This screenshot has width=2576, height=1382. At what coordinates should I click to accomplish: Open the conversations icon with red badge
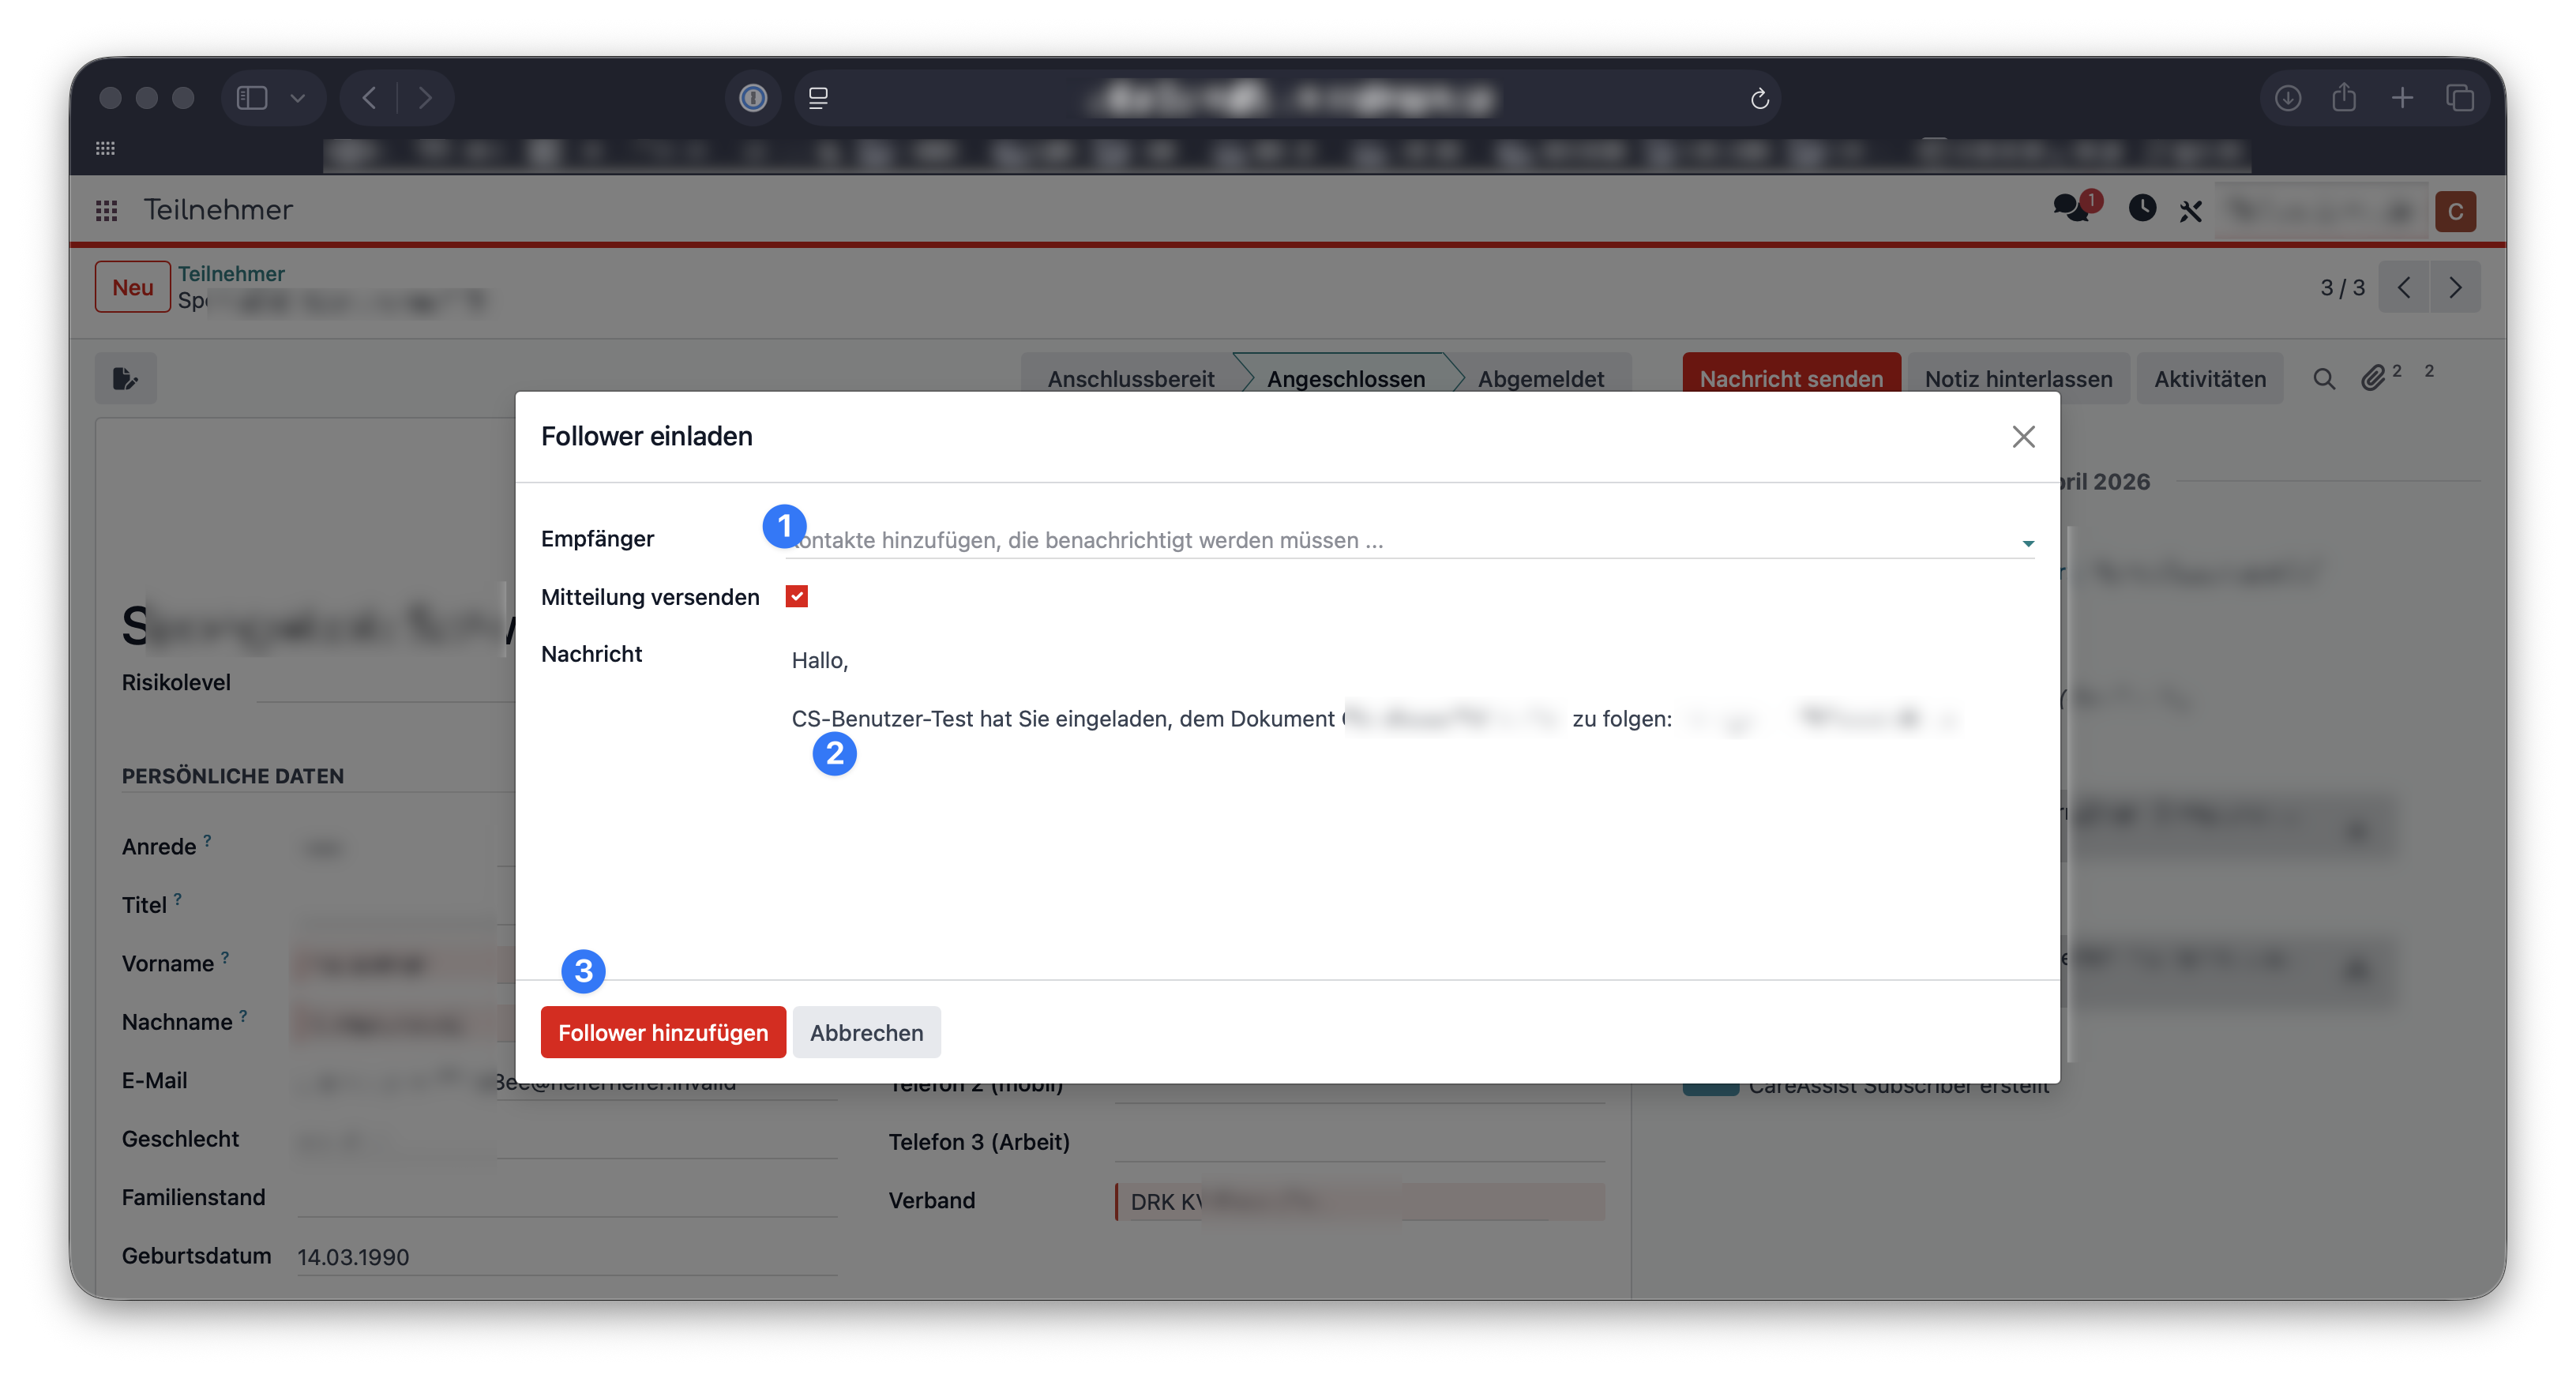click(2073, 207)
